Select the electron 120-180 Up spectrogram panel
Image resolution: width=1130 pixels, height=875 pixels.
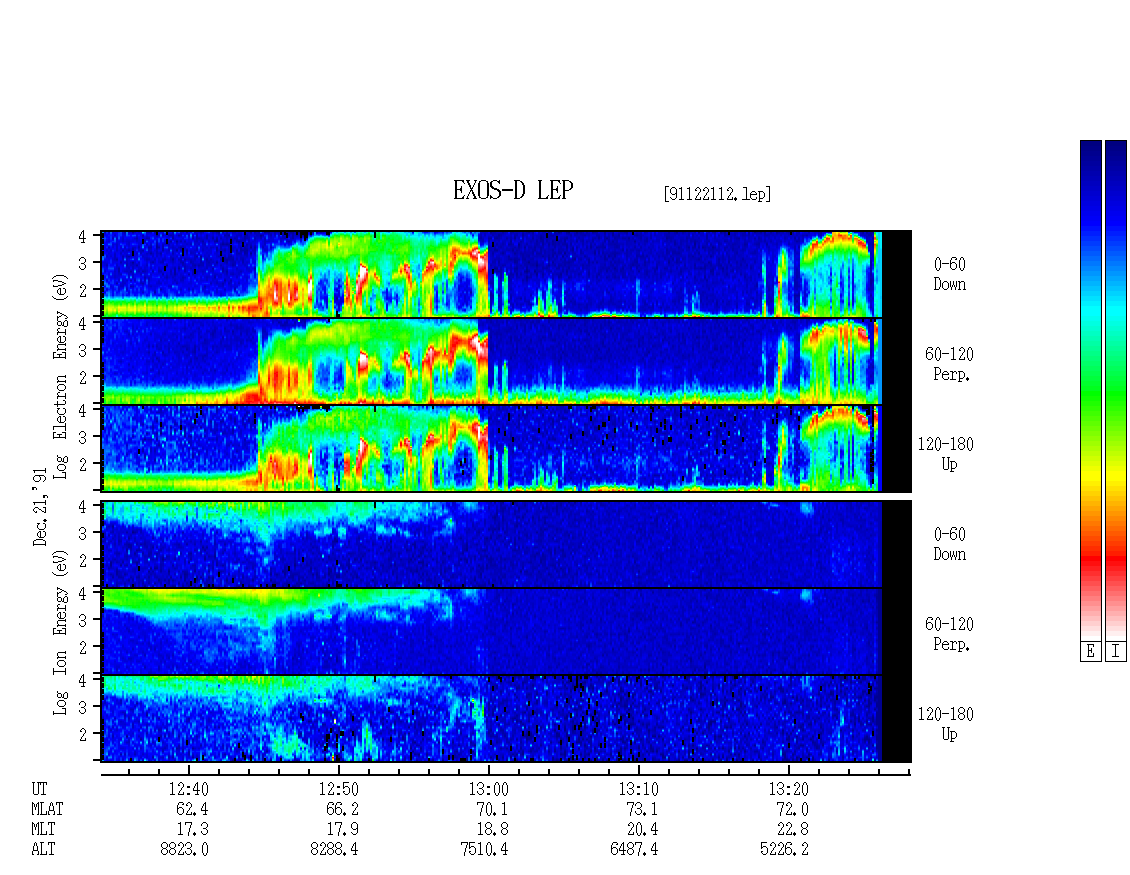pyautogui.click(x=506, y=448)
